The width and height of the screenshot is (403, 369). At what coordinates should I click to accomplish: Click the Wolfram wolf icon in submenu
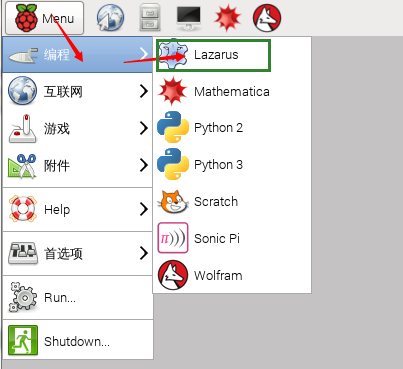(x=173, y=275)
